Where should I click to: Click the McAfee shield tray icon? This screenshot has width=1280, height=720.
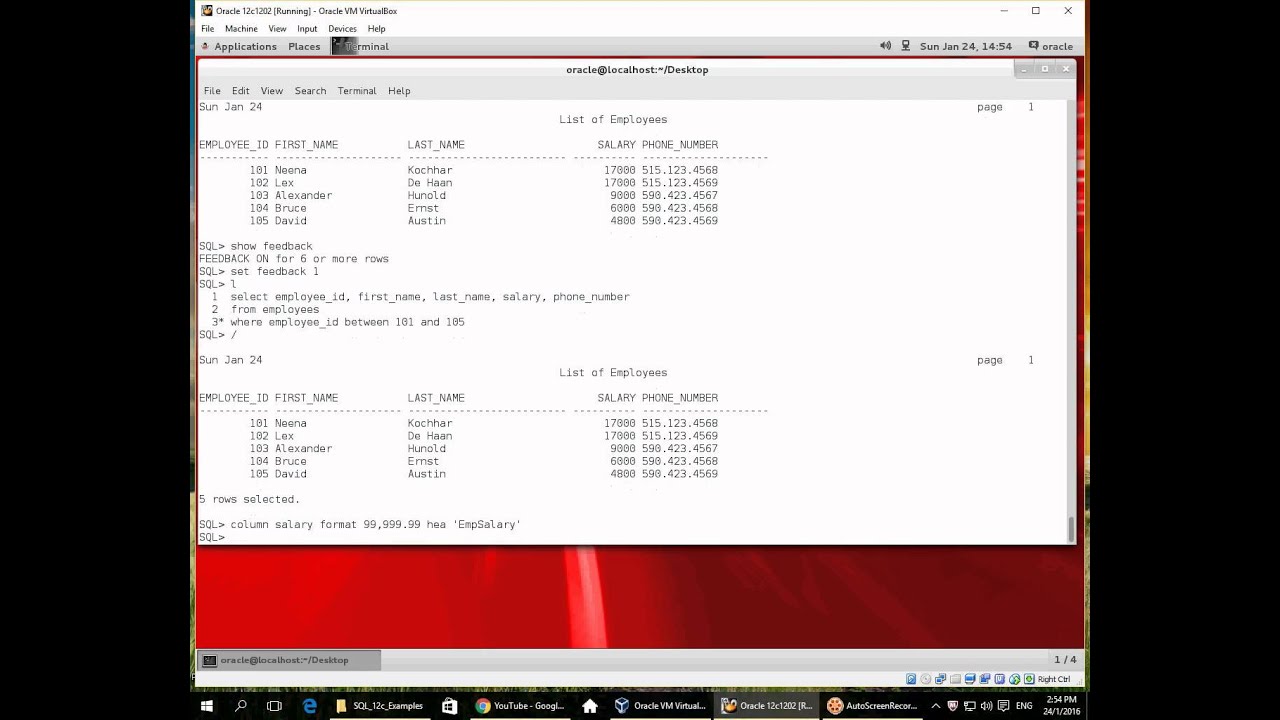pos(953,706)
